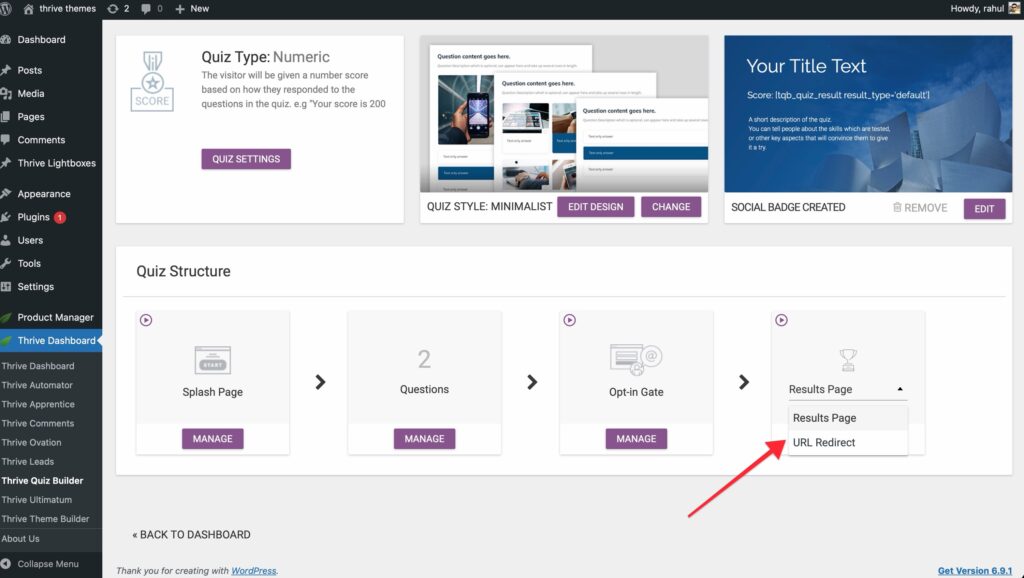Click the WordPress logo icon

[x=9, y=8]
